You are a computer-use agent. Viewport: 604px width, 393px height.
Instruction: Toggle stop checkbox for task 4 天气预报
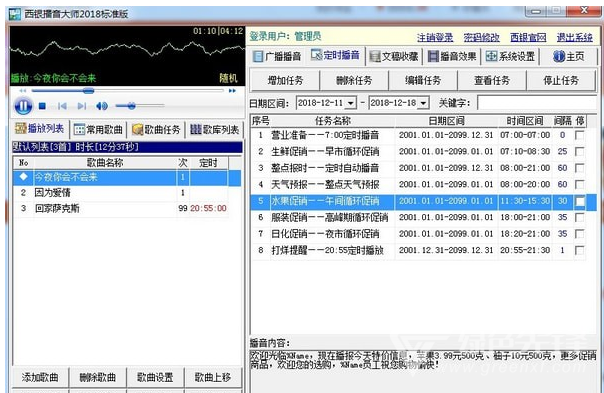pos(579,185)
